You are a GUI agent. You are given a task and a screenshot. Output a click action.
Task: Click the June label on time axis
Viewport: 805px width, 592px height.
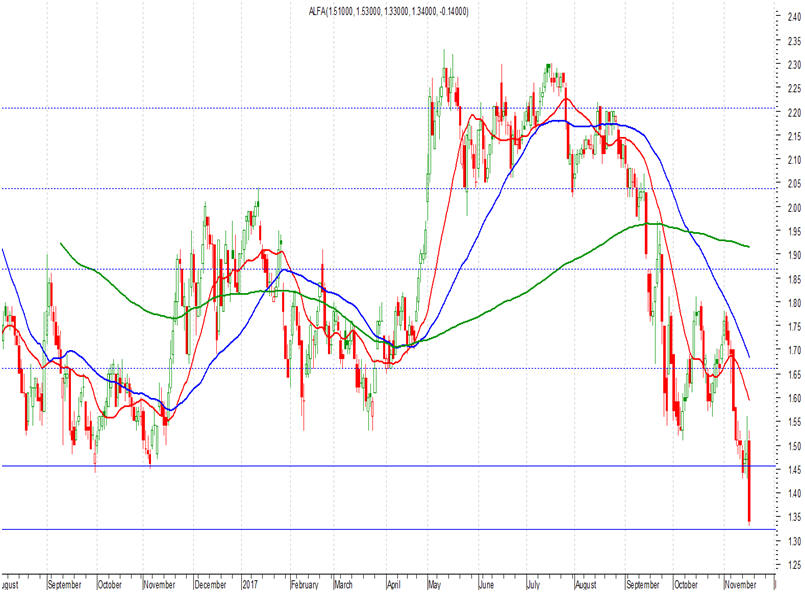[486, 584]
